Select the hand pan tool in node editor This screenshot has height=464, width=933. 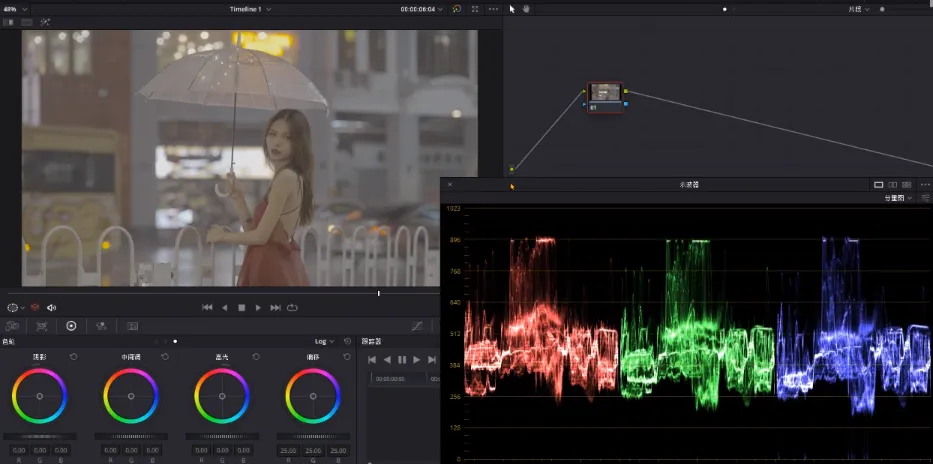pyautogui.click(x=527, y=8)
